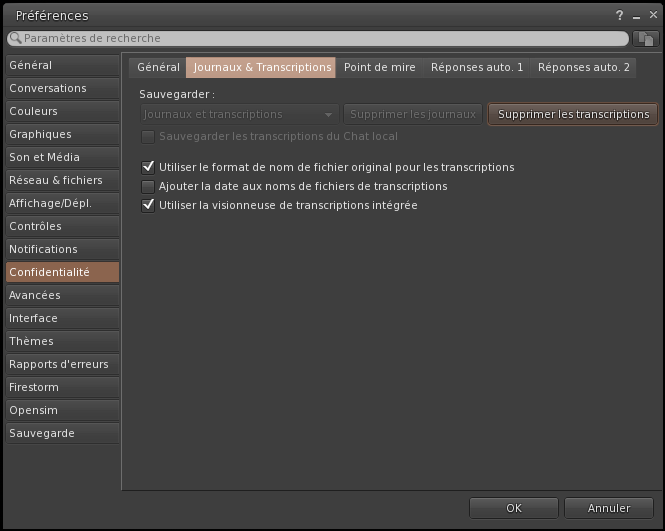Image resolution: width=665 pixels, height=531 pixels.
Task: Minimize the Préférences window
Action: [x=635, y=15]
